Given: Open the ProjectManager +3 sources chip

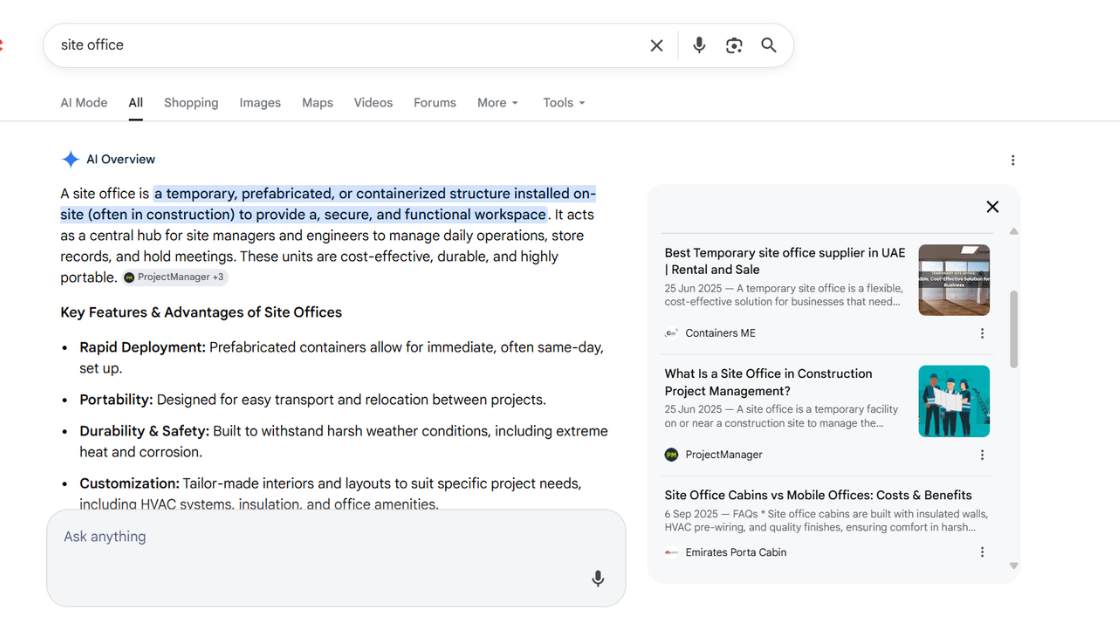Looking at the screenshot, I should 175,277.
